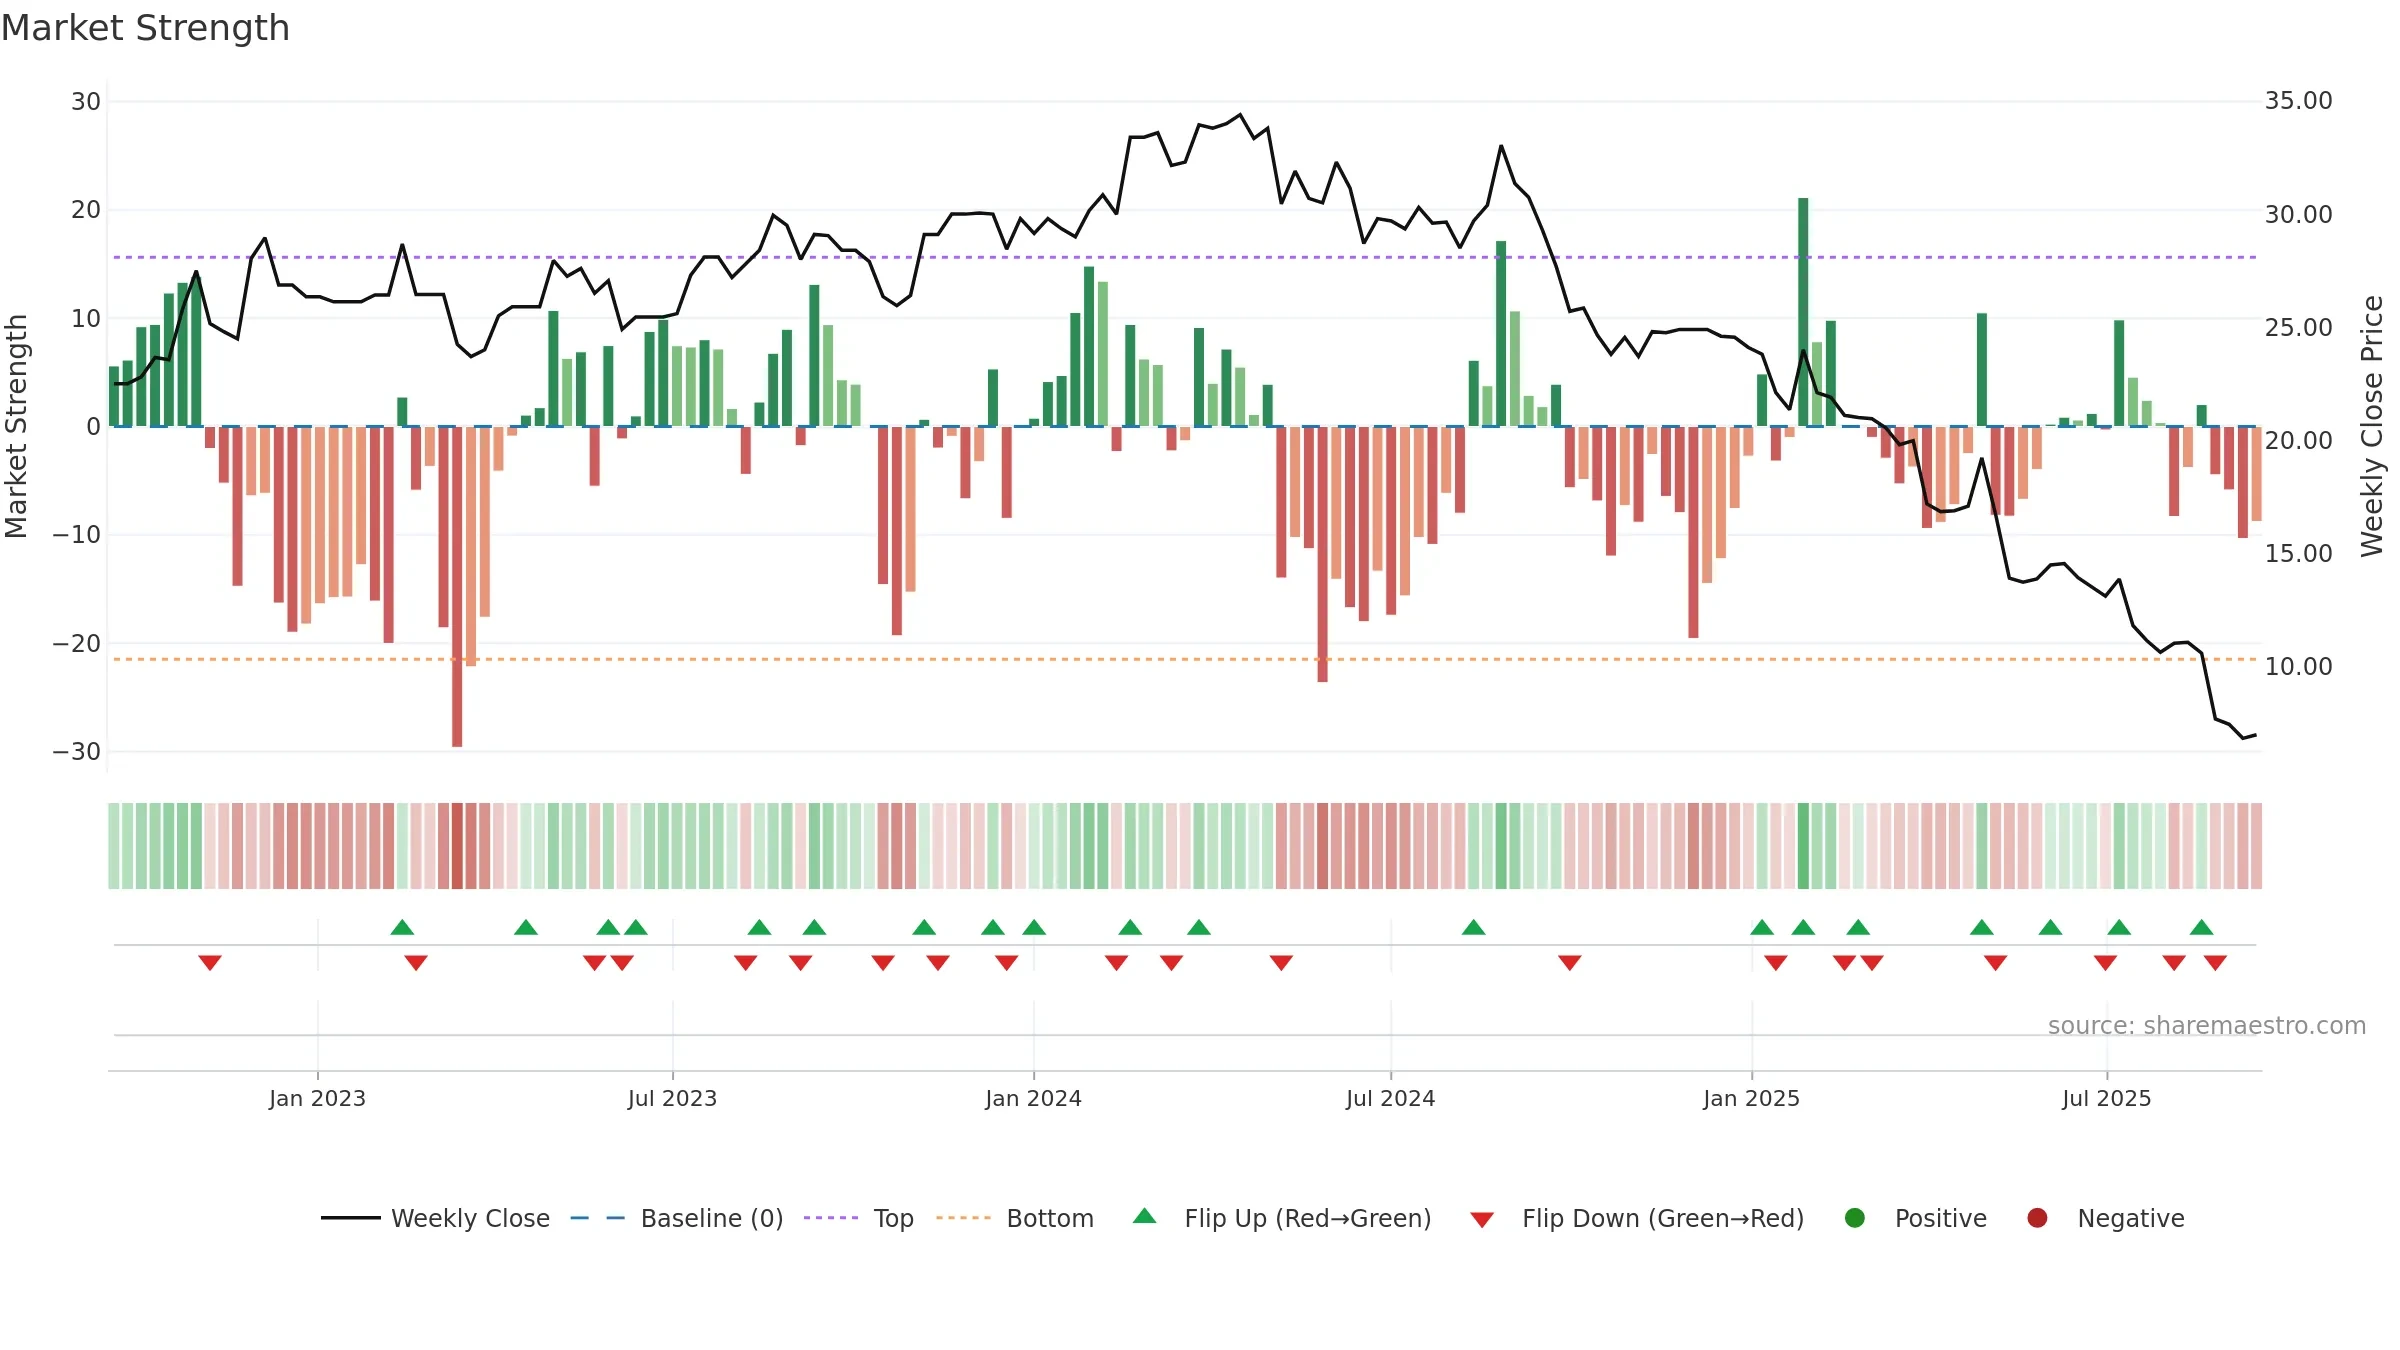Click the 0 strength axis label
The image size is (2400, 1350).
[93, 427]
